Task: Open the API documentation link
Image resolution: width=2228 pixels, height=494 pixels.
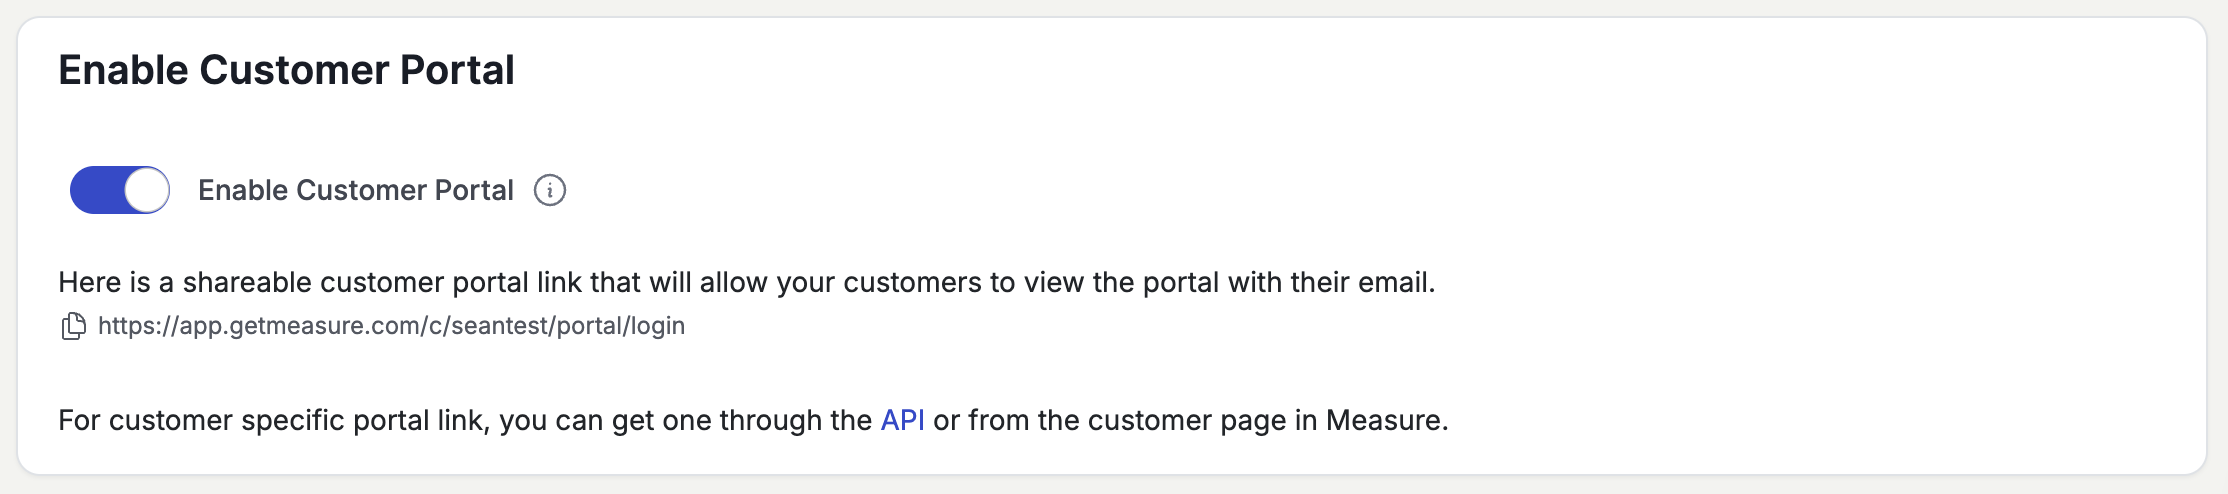Action: (x=902, y=420)
